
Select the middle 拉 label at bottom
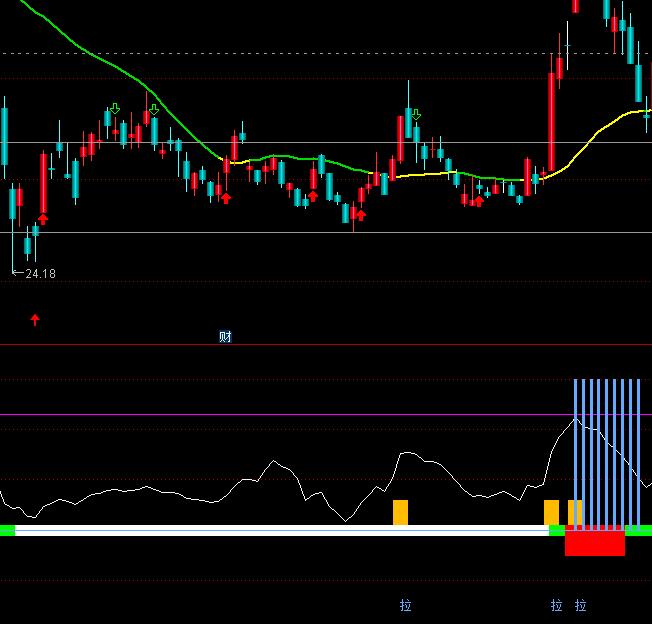click(x=556, y=605)
